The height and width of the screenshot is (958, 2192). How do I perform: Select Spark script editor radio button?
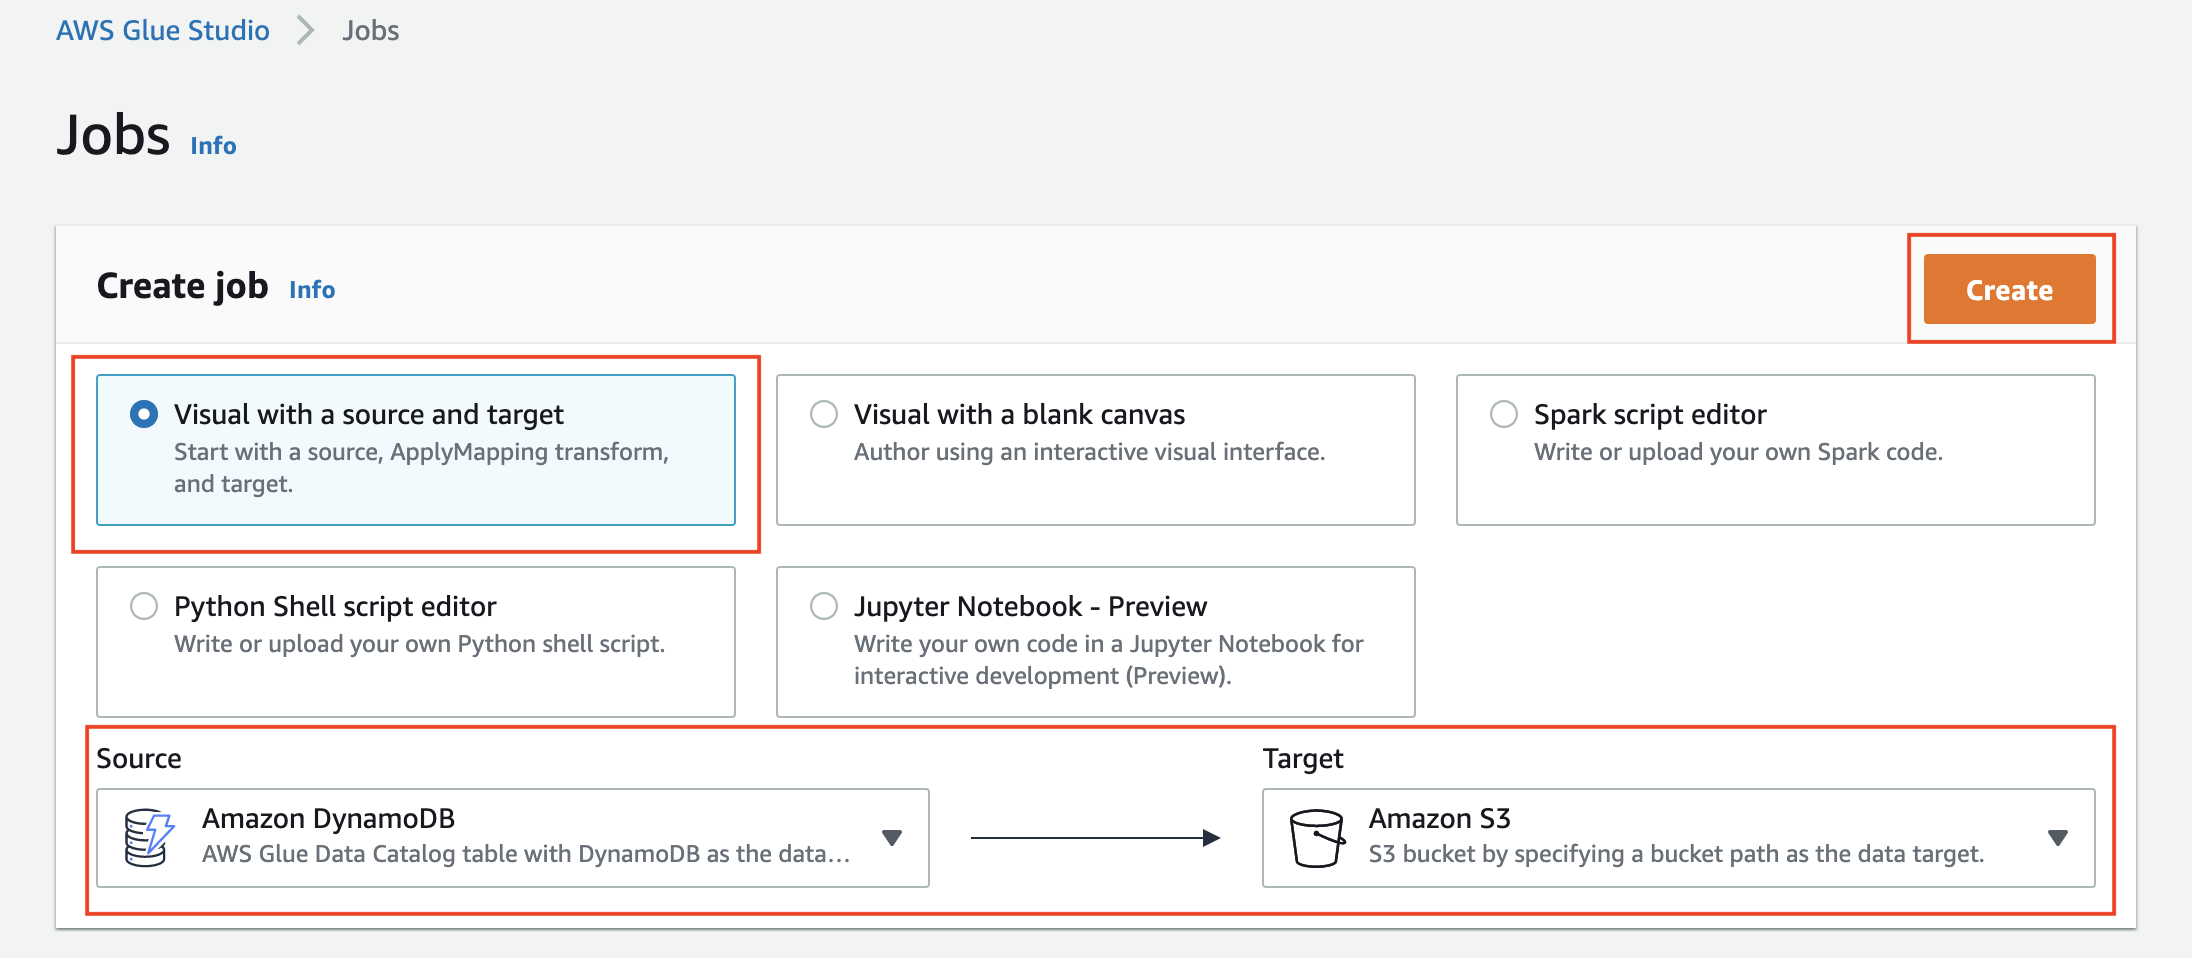(1504, 414)
